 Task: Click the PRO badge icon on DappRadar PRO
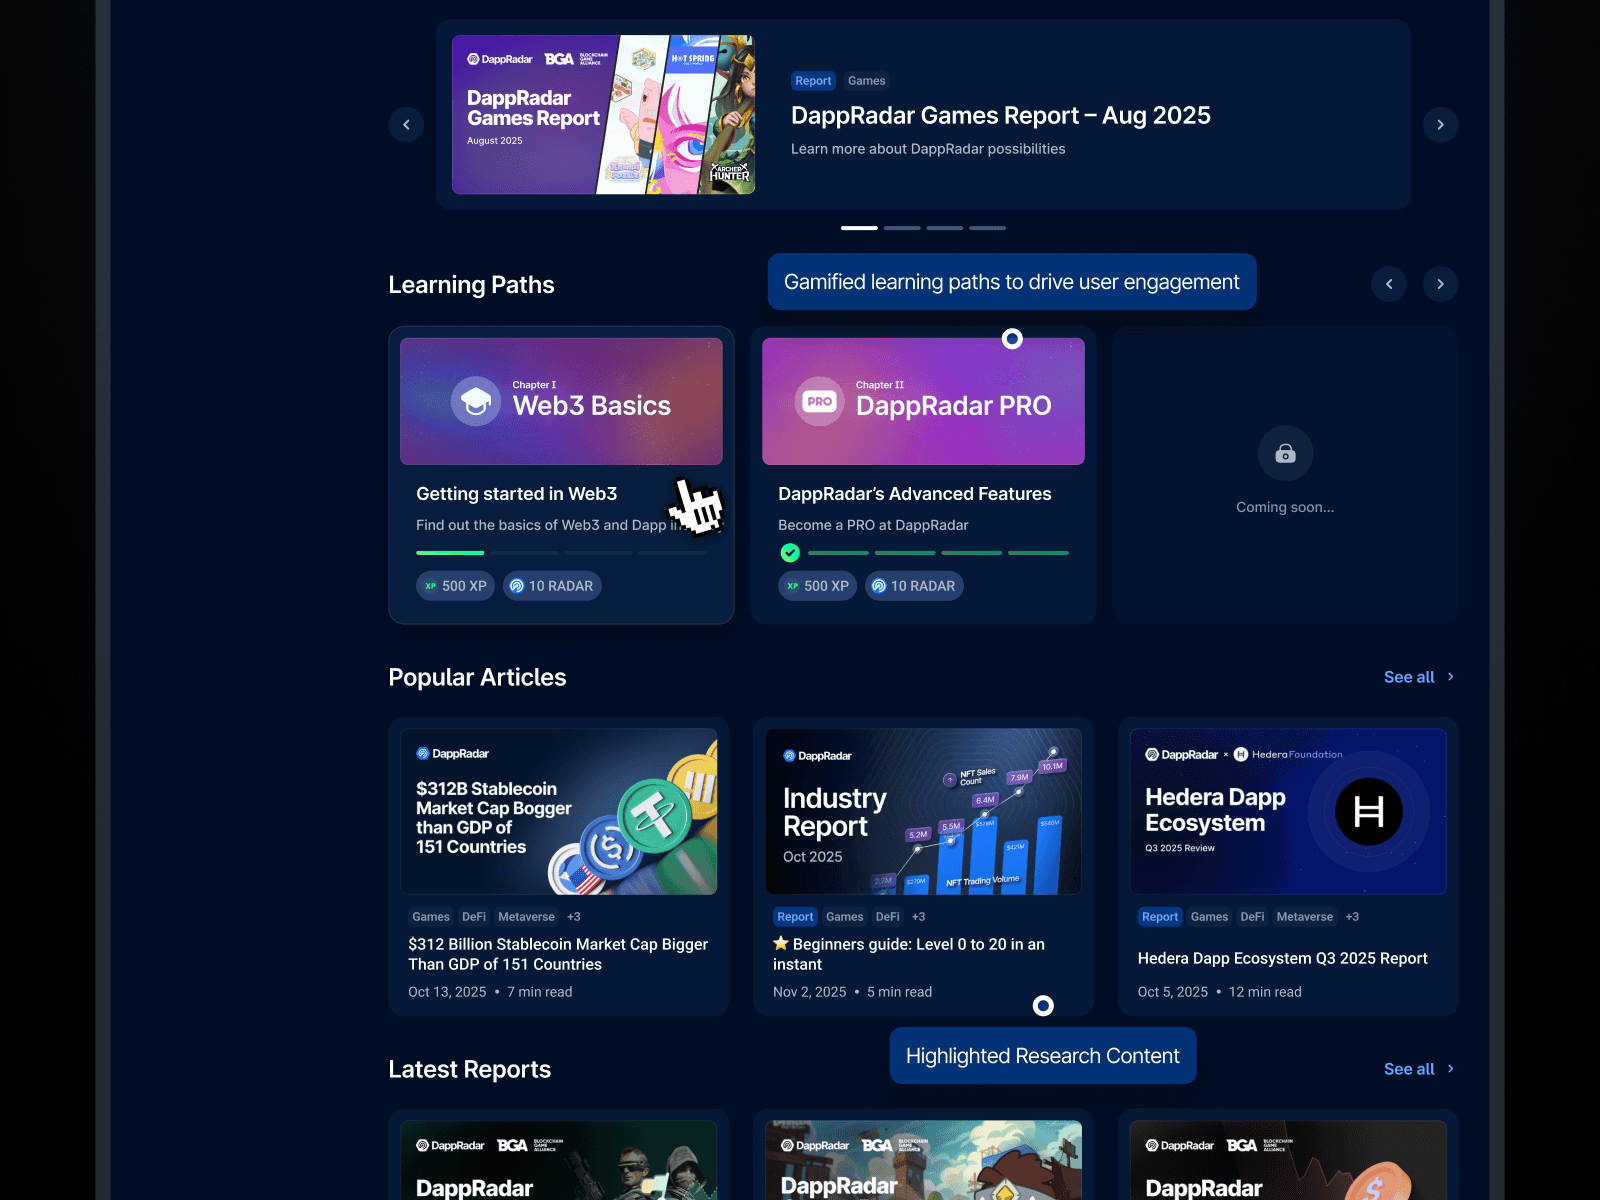click(x=819, y=401)
